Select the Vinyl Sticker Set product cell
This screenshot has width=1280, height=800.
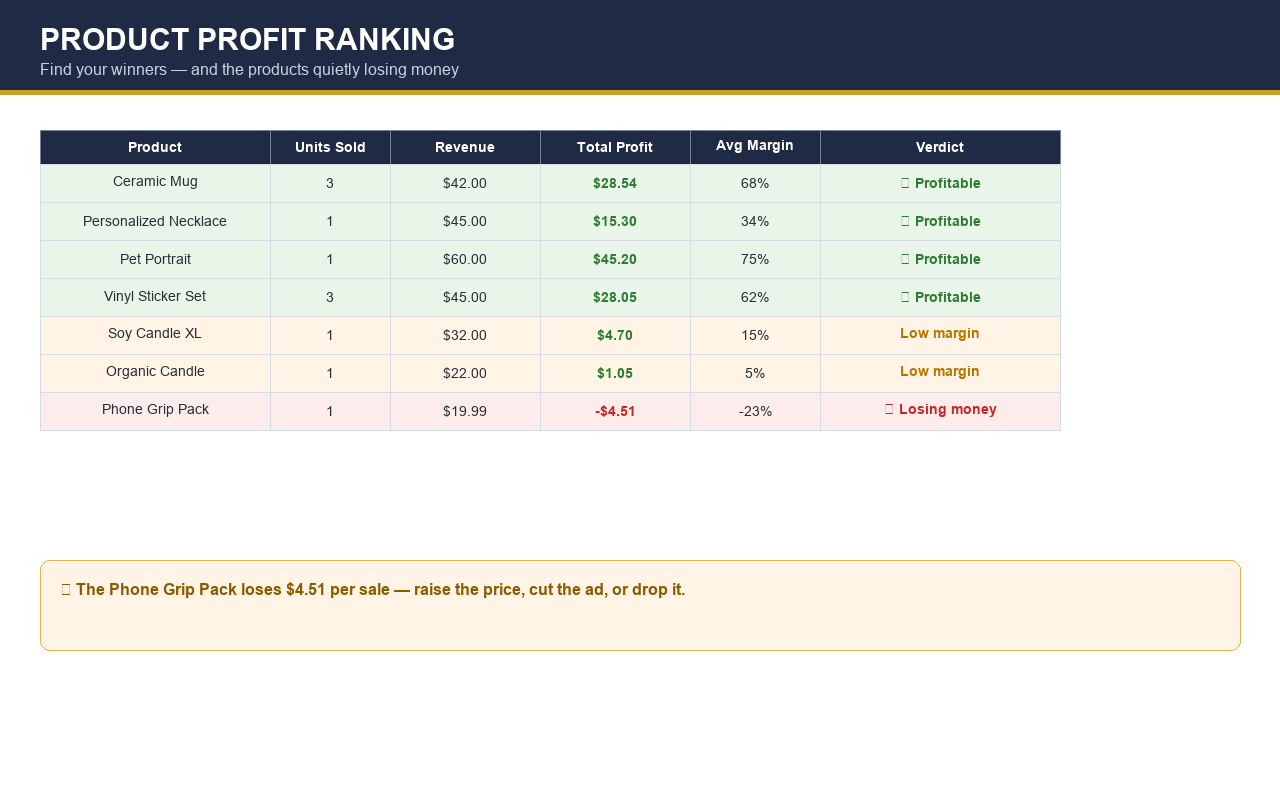point(155,297)
